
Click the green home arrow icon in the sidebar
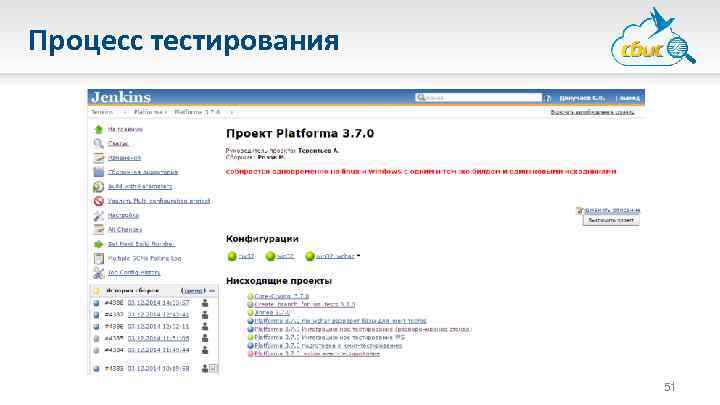click(98, 129)
